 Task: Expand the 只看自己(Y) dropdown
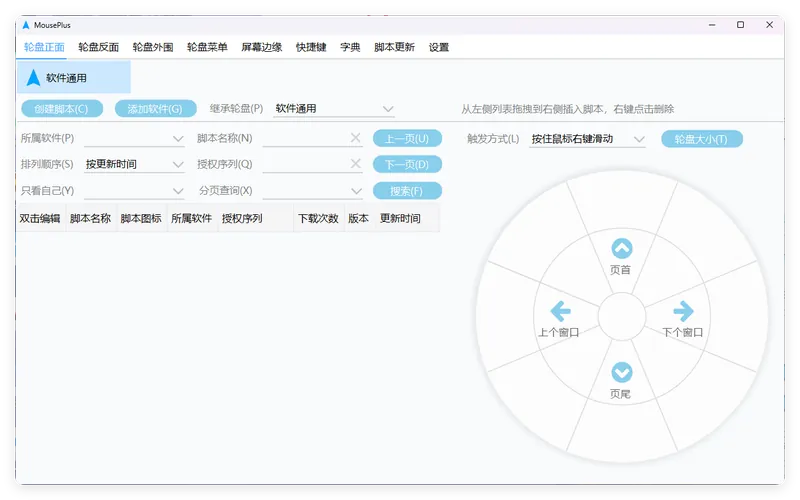[x=134, y=191]
